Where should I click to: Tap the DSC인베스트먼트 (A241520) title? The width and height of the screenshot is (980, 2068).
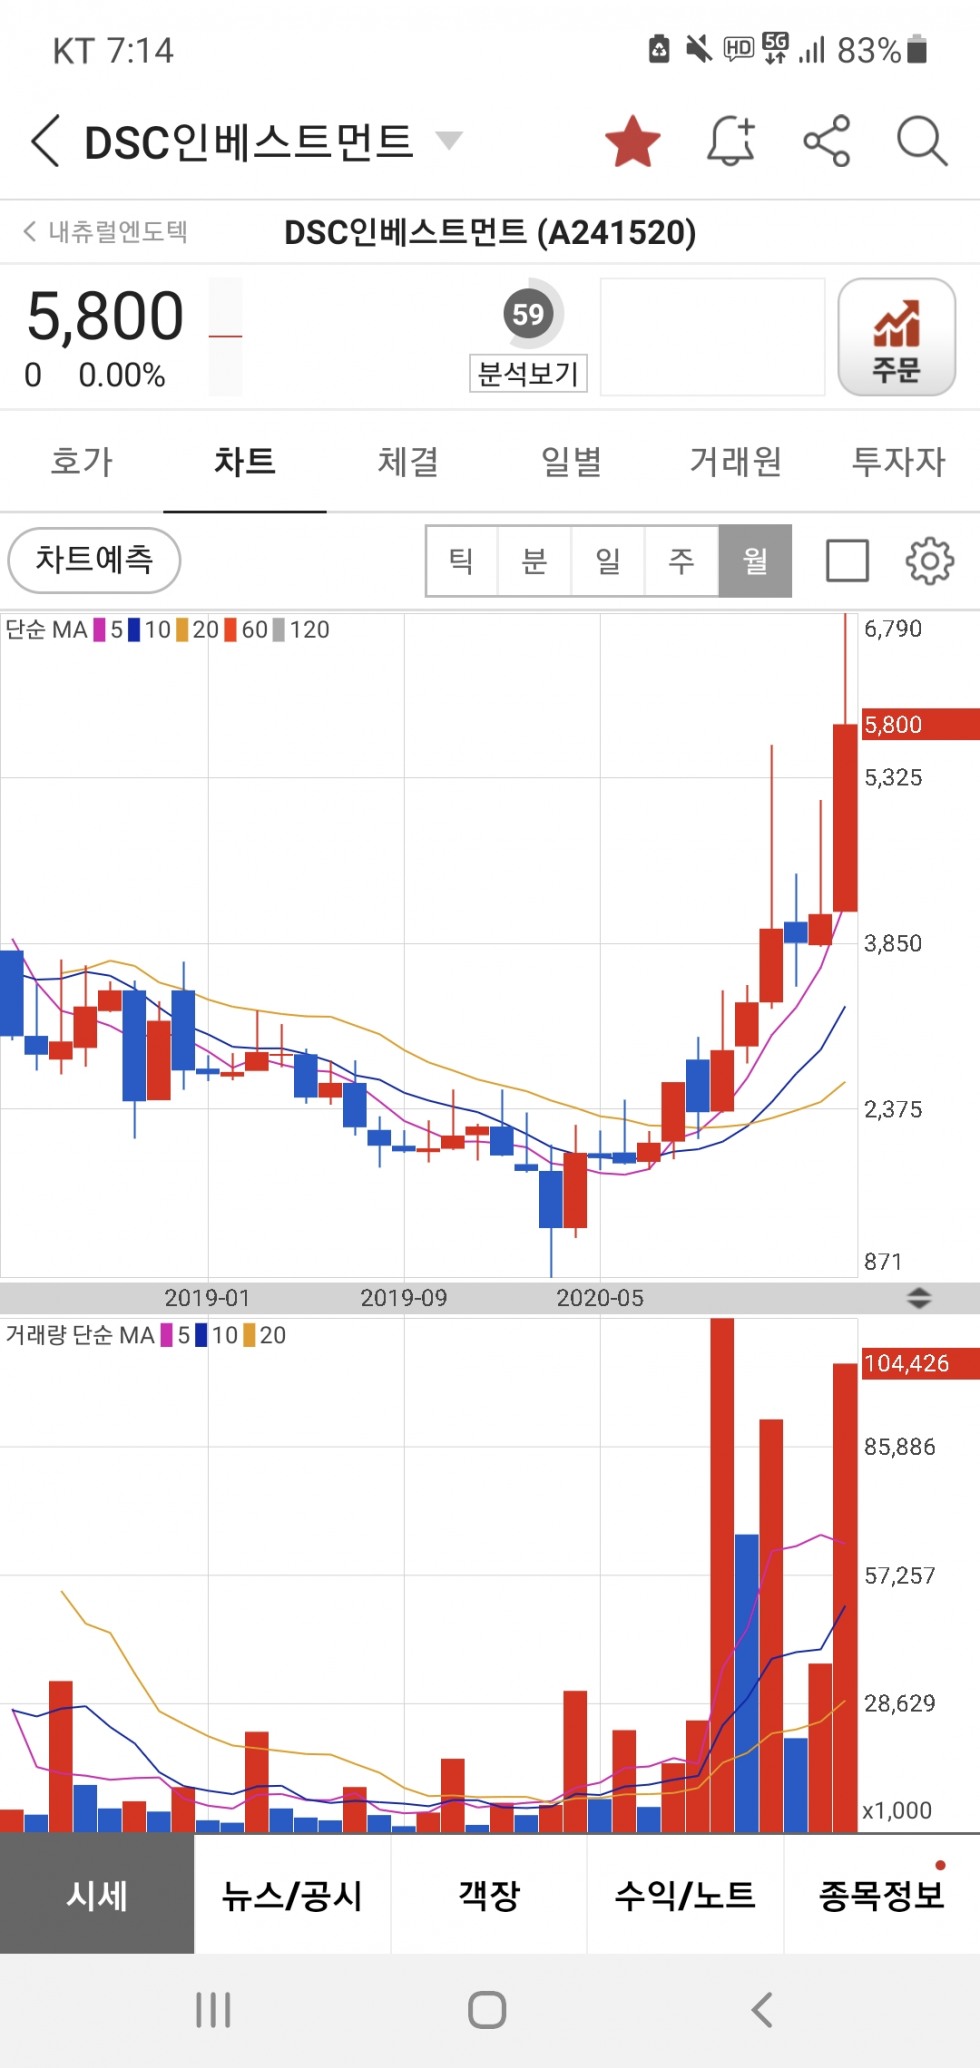tap(490, 232)
